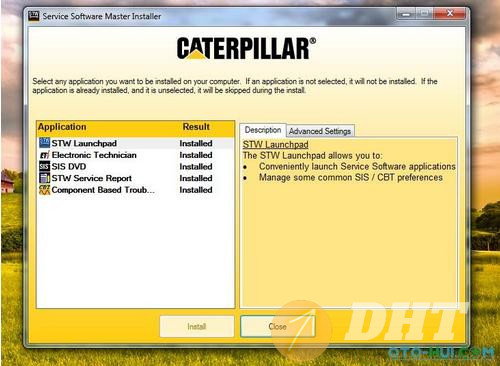
Task: Select STW Service Report in the list
Action: (x=135, y=178)
